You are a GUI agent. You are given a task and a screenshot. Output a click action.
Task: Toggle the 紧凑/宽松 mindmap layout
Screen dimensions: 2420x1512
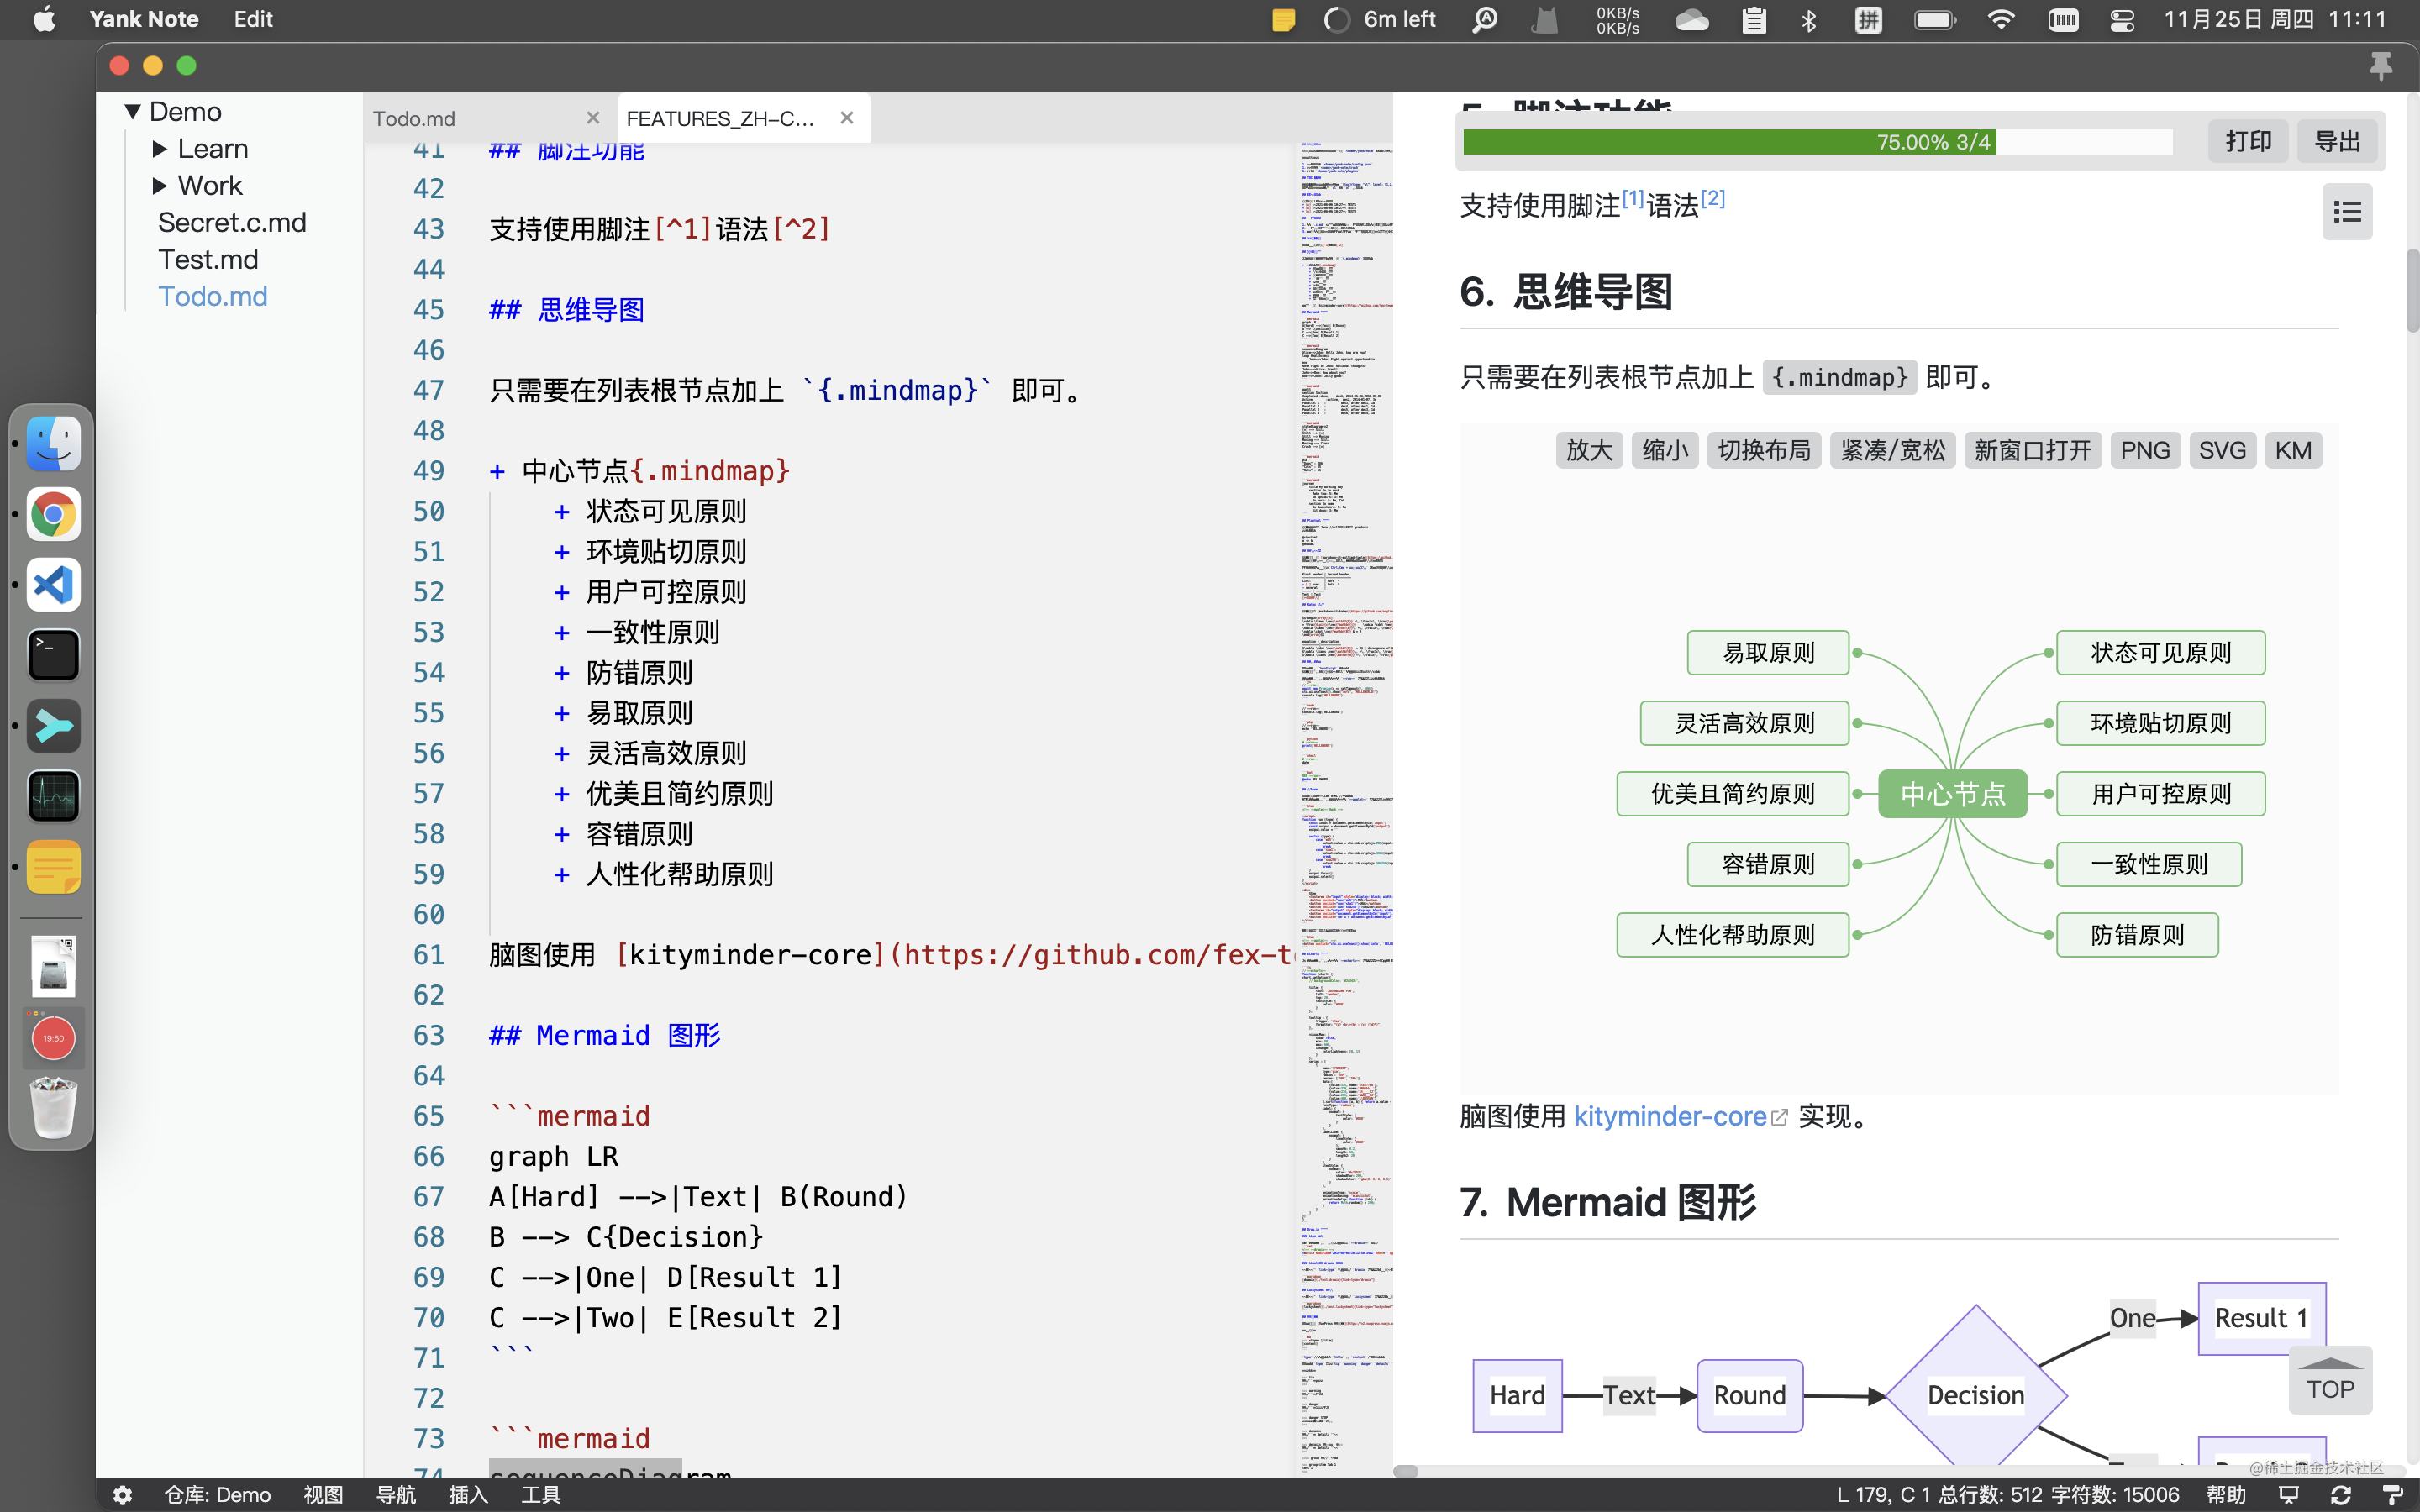point(1892,450)
